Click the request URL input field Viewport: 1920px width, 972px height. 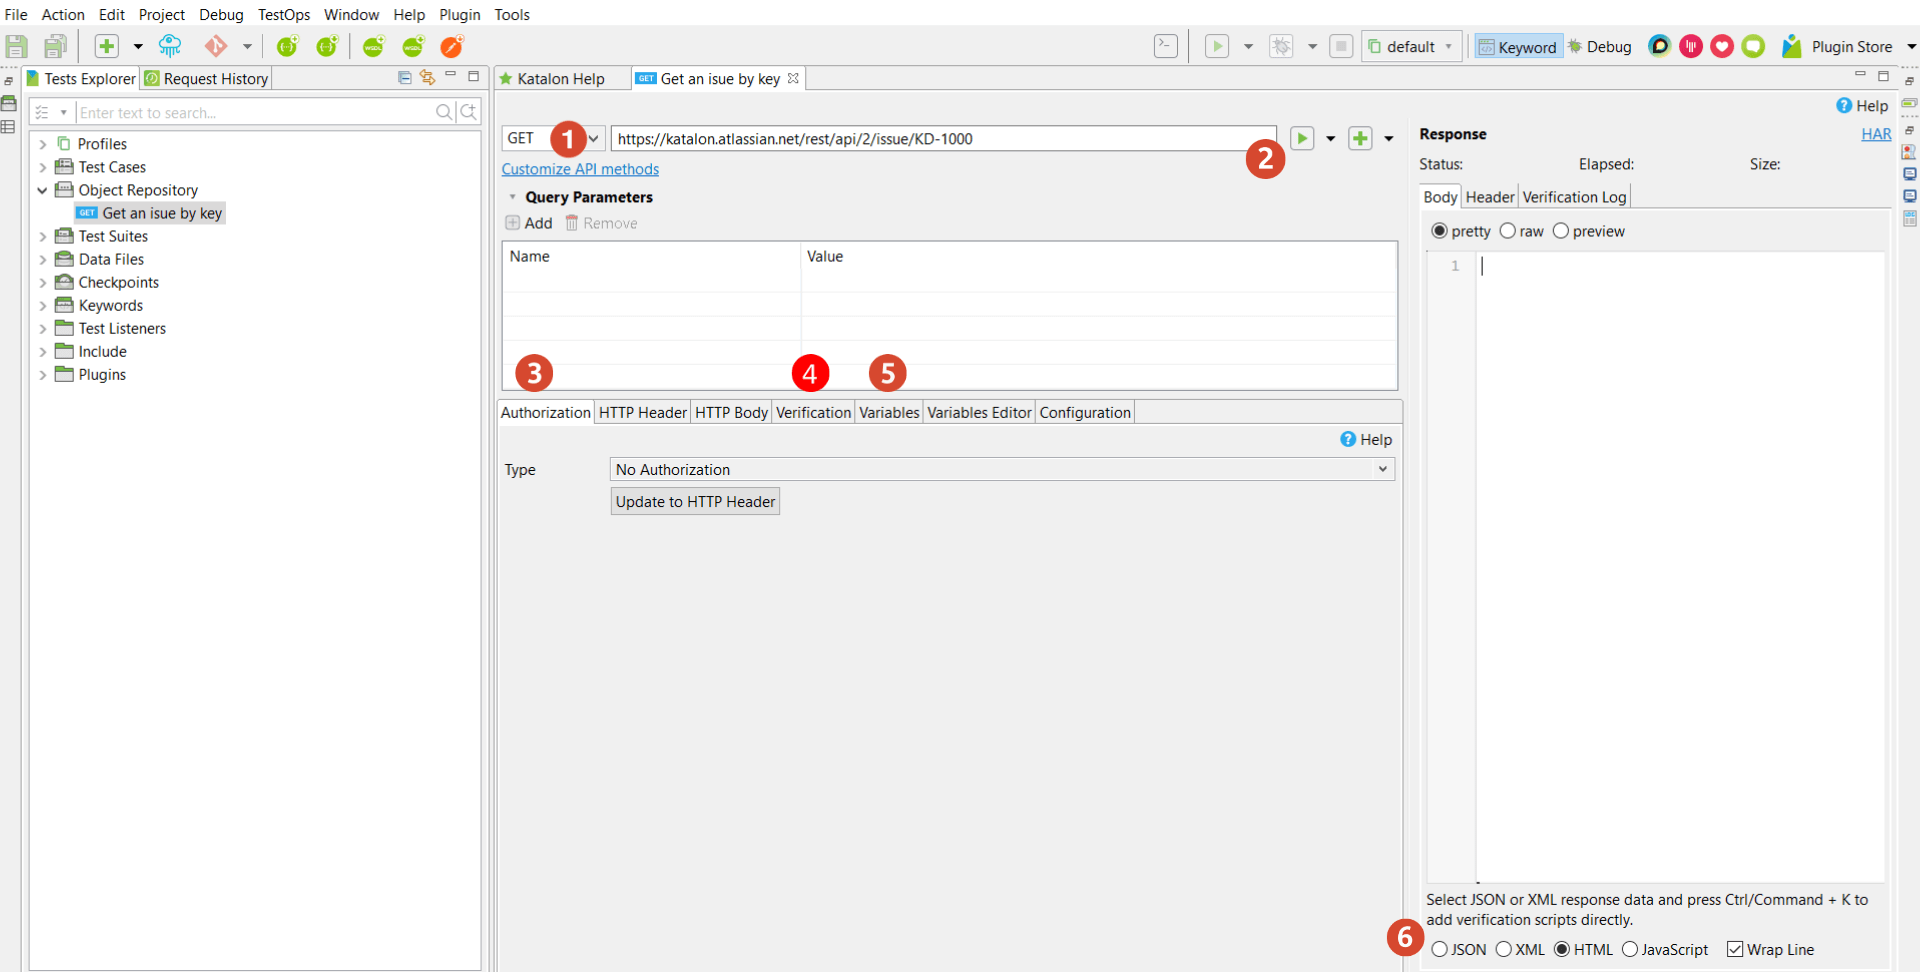pos(943,138)
